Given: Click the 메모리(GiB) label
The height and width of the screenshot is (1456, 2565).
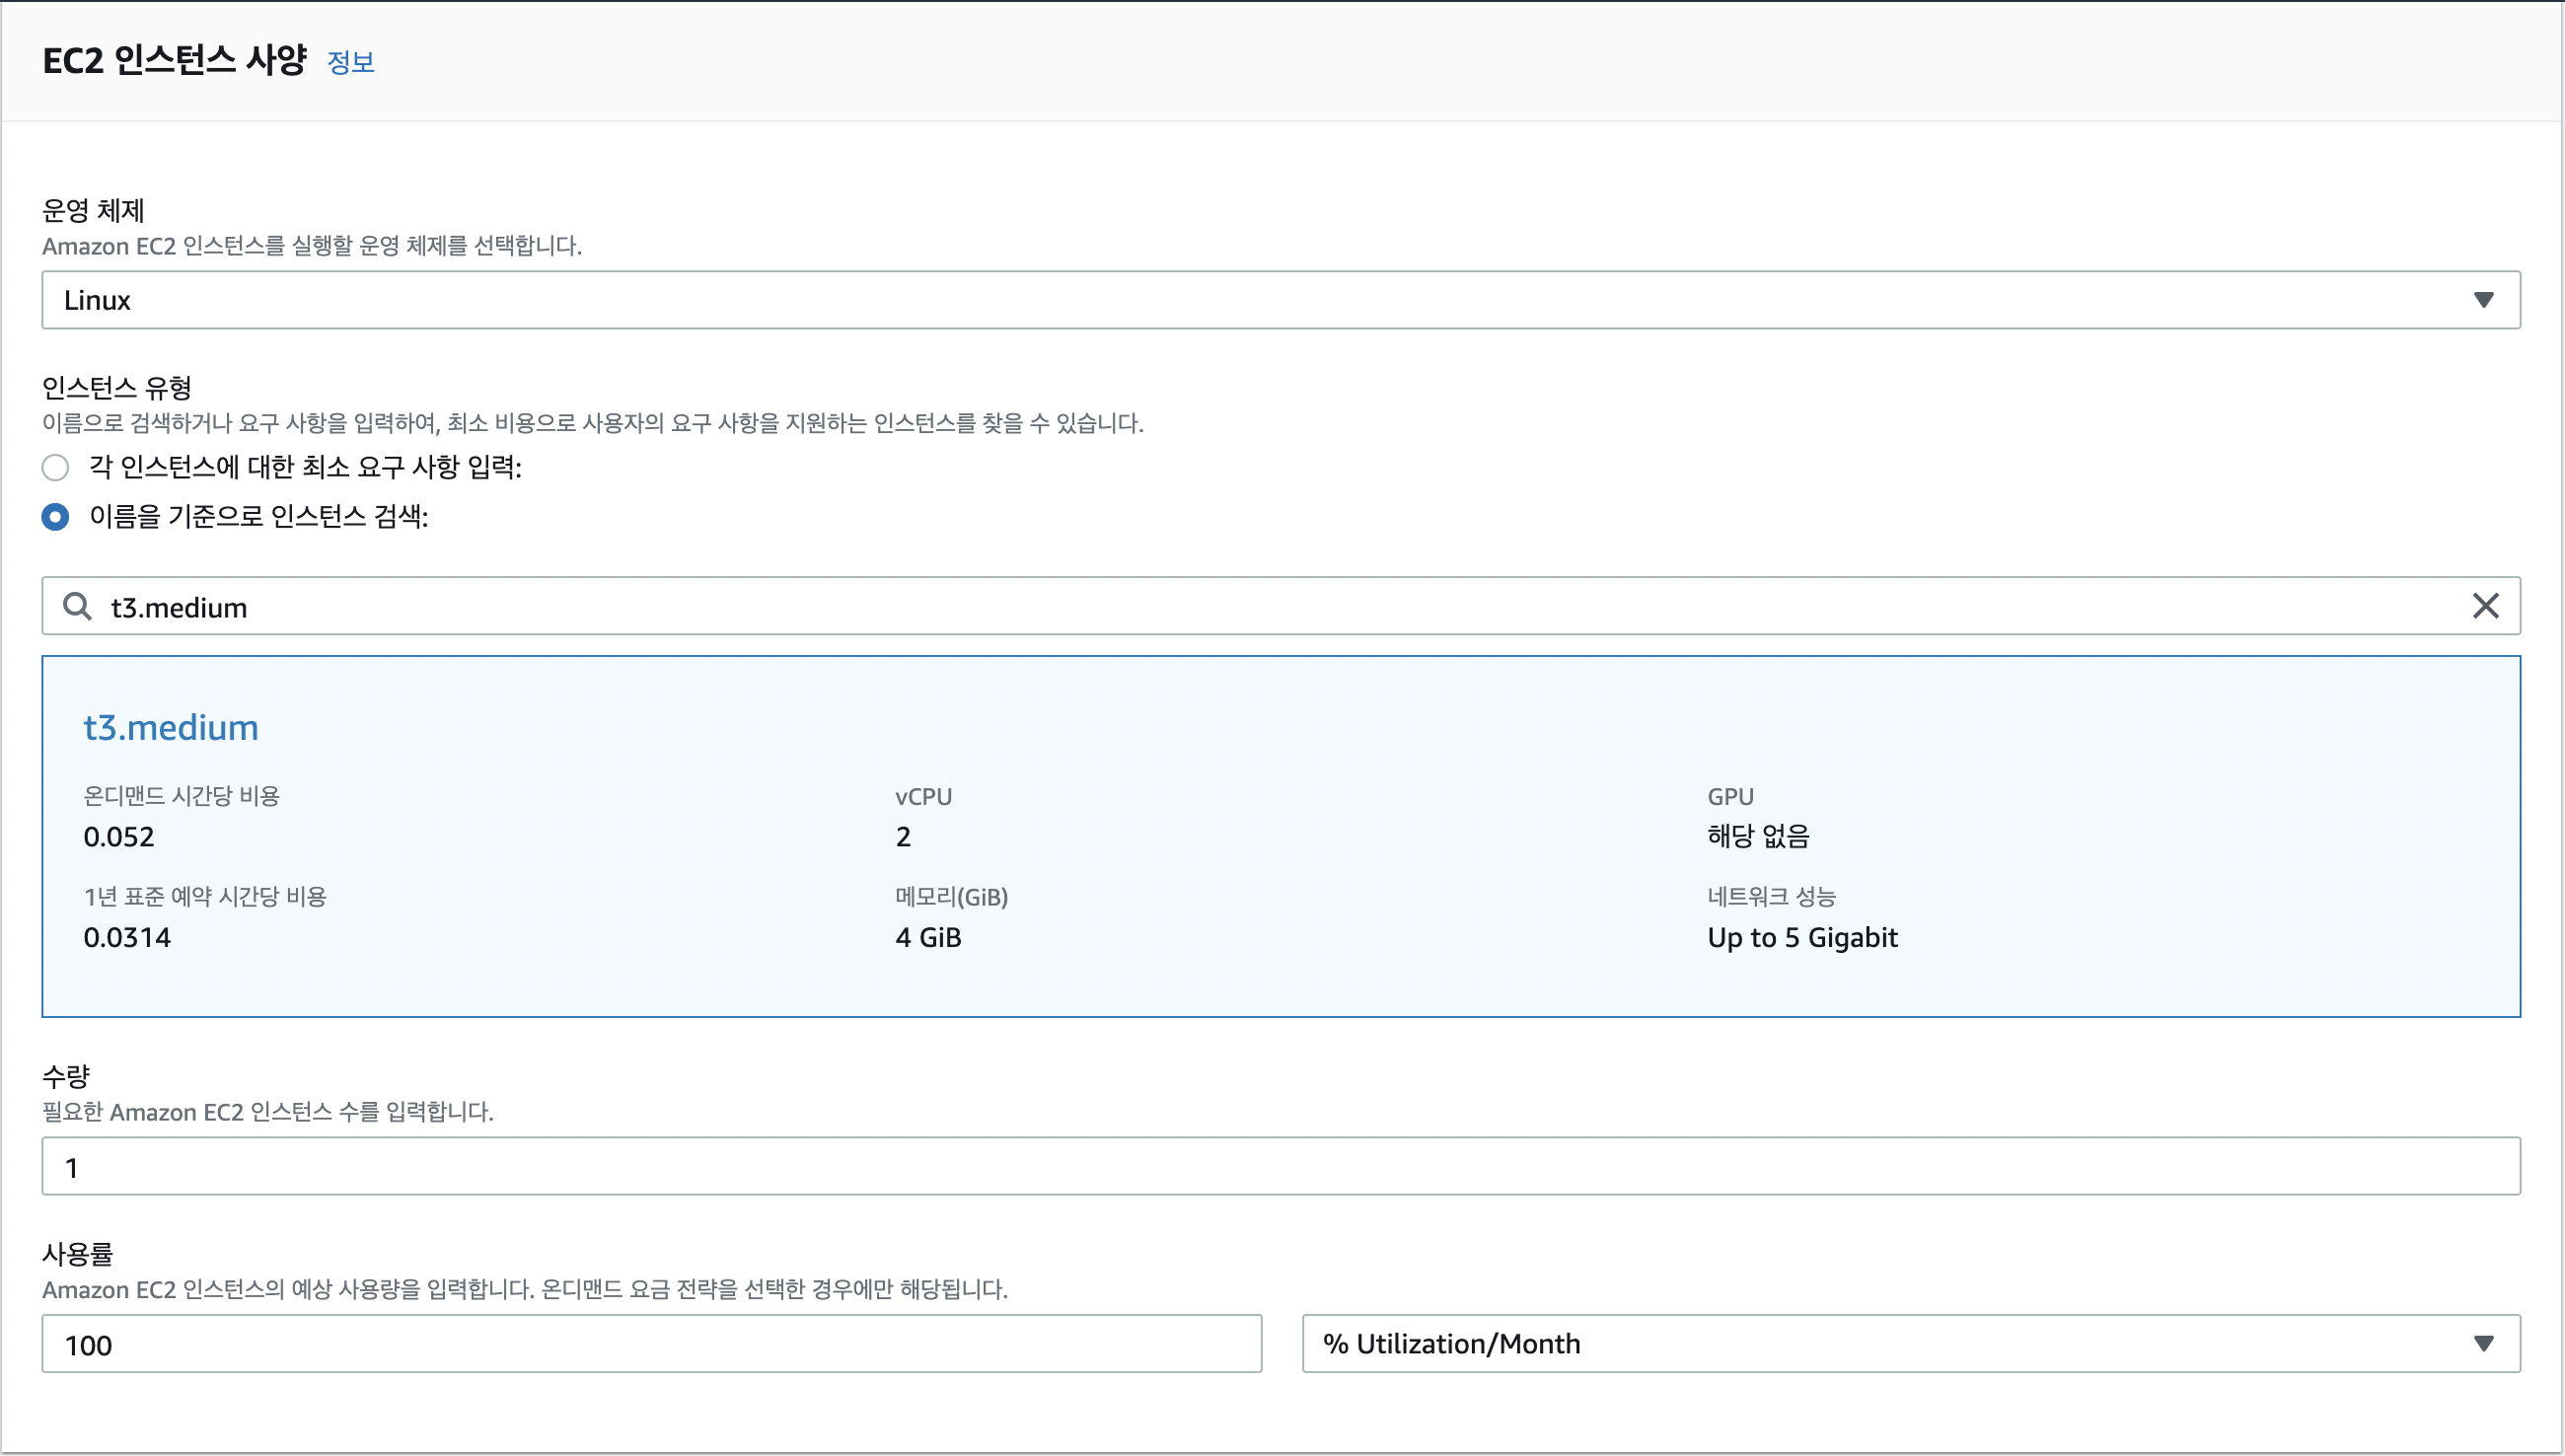Looking at the screenshot, I should [x=951, y=897].
